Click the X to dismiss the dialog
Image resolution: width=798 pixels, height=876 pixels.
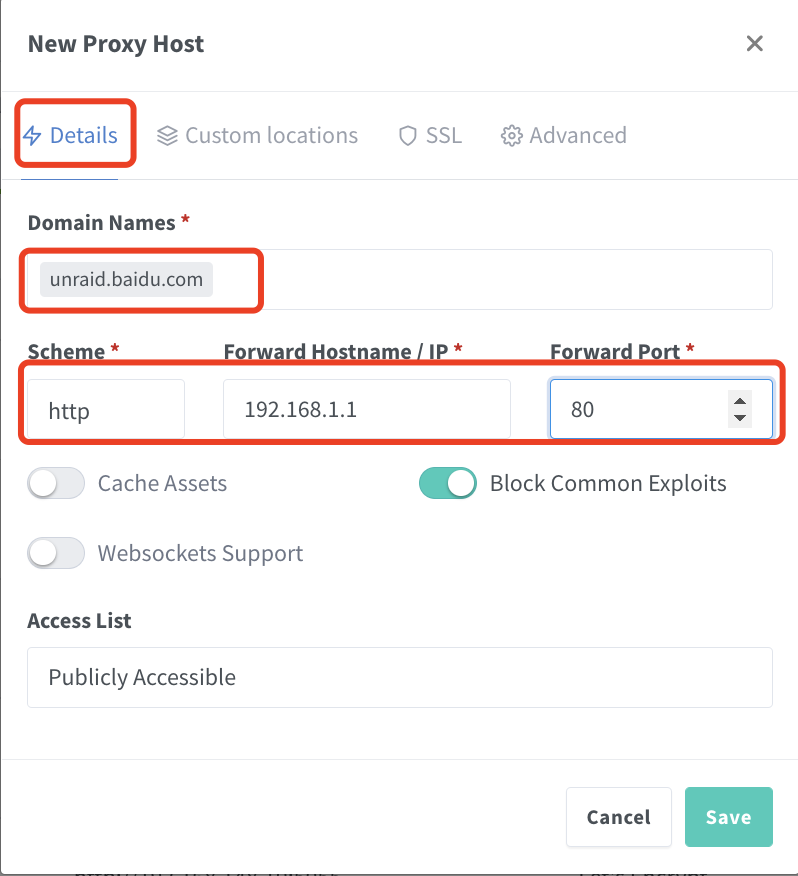tap(754, 43)
